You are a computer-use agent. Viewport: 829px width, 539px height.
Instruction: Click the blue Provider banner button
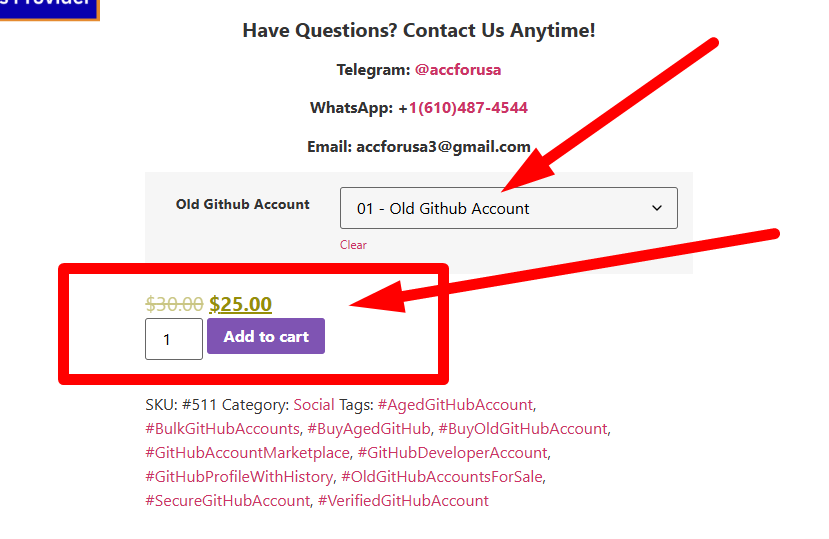49,9
